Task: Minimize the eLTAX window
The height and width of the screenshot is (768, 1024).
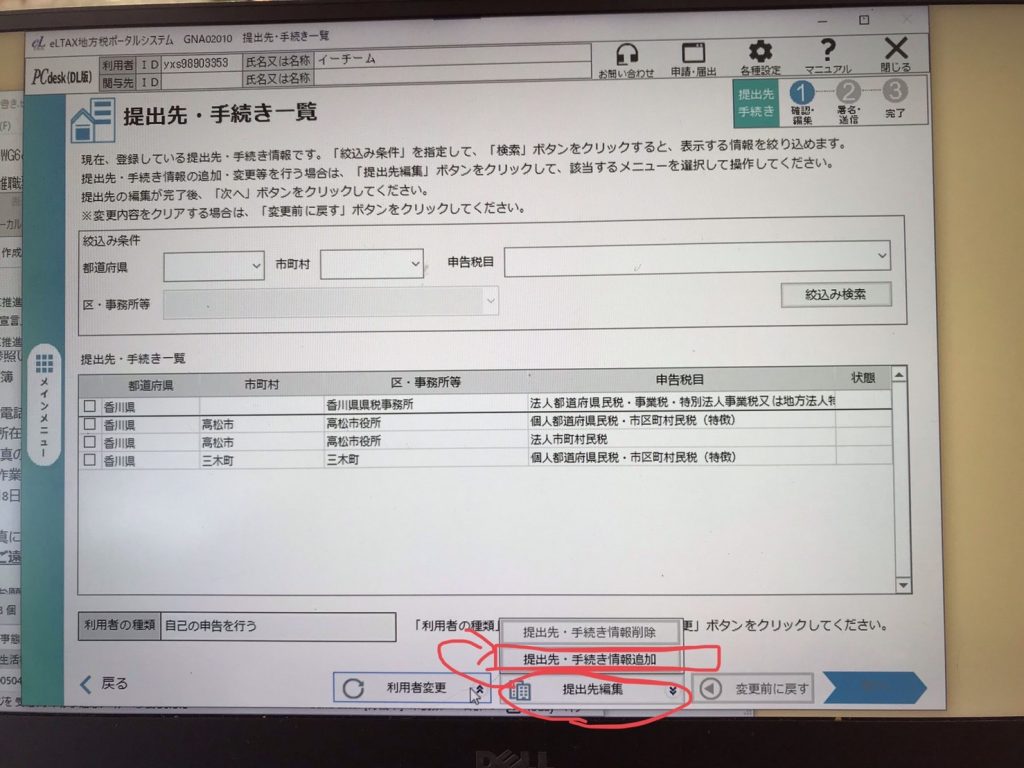Action: pyautogui.click(x=822, y=22)
